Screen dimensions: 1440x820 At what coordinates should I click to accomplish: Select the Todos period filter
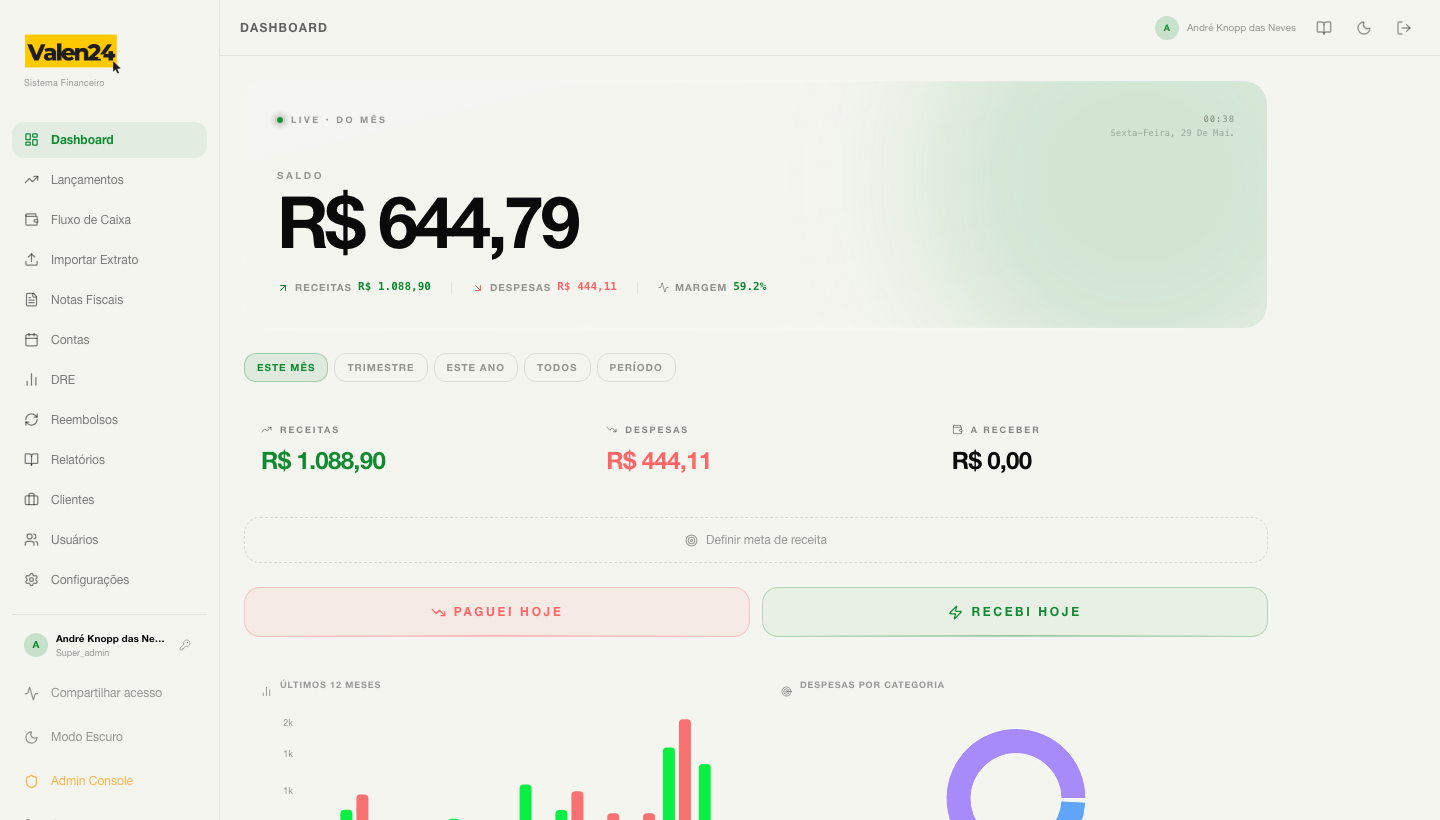[x=557, y=367]
